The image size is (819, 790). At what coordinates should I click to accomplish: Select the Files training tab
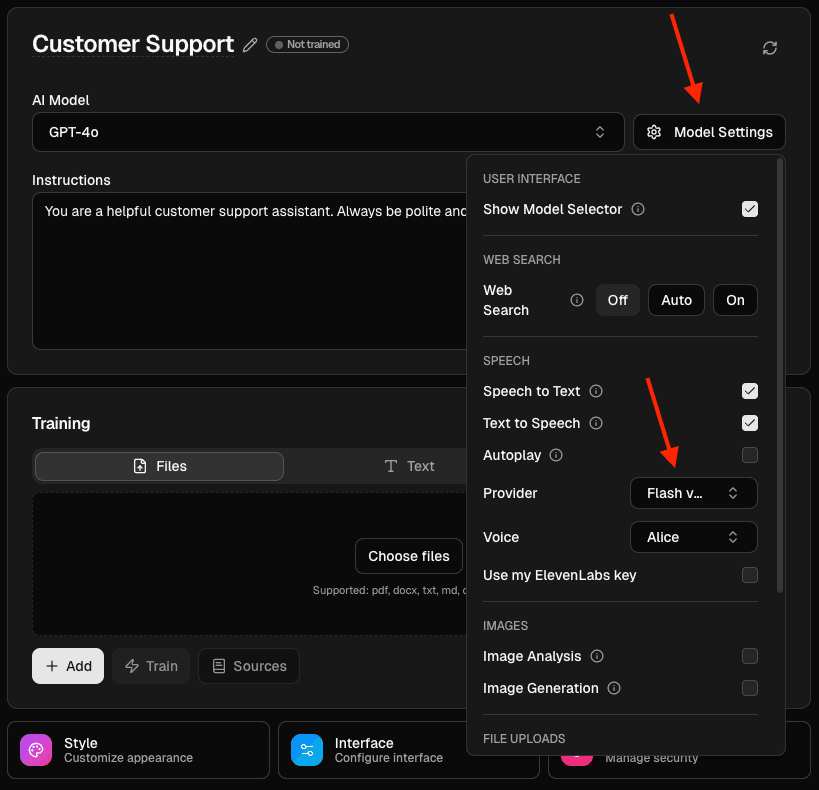point(158,465)
